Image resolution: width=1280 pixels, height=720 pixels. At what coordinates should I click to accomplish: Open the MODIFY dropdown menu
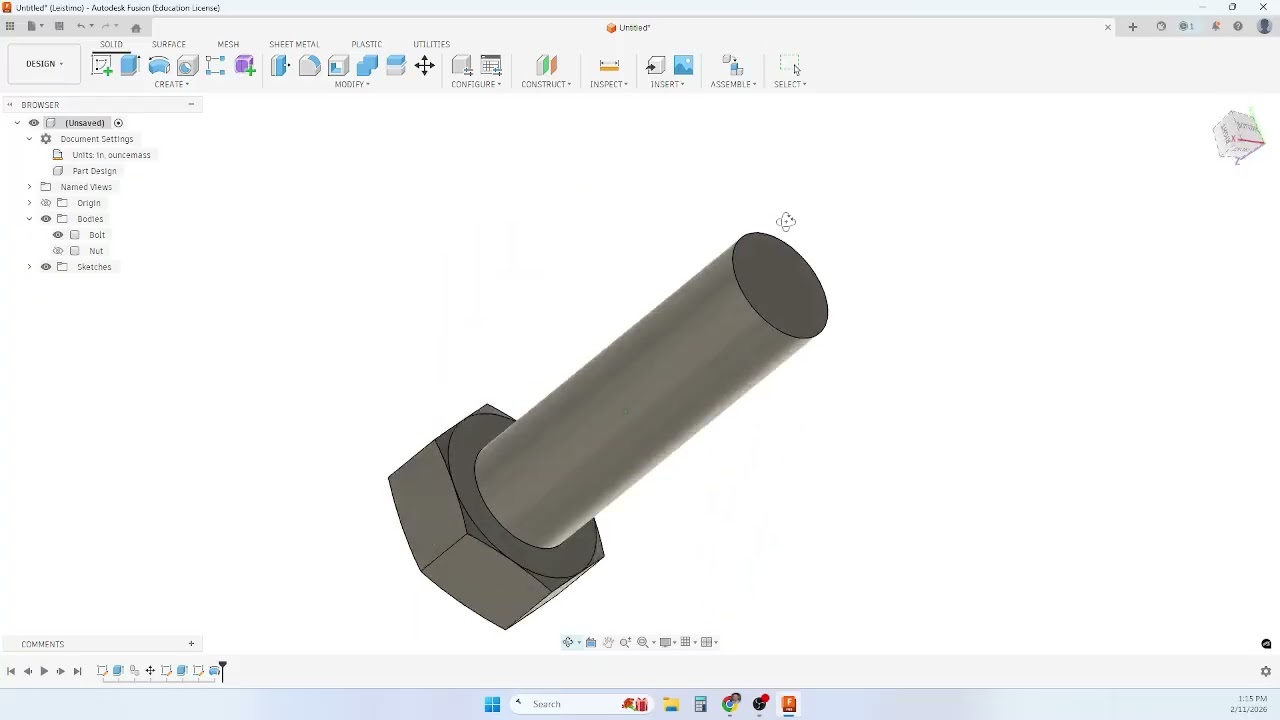(352, 84)
